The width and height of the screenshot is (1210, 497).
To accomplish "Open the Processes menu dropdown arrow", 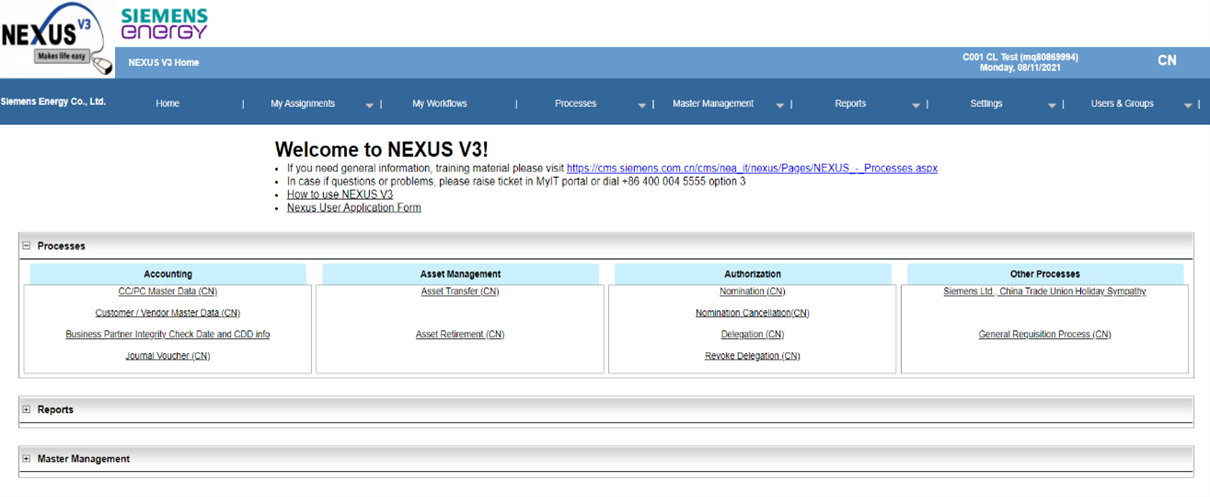I will tap(642, 105).
